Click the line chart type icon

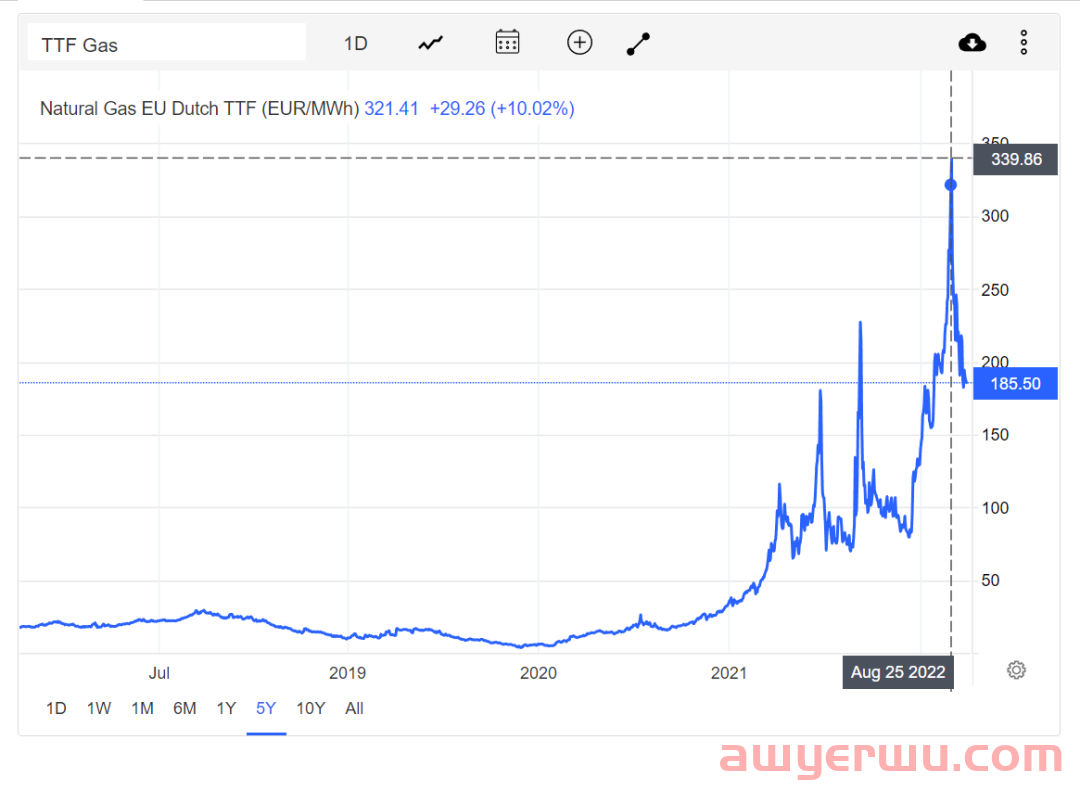(x=430, y=43)
